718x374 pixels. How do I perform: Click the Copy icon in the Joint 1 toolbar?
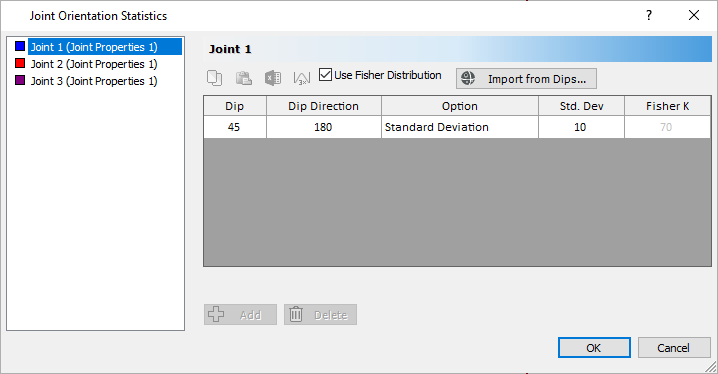214,78
